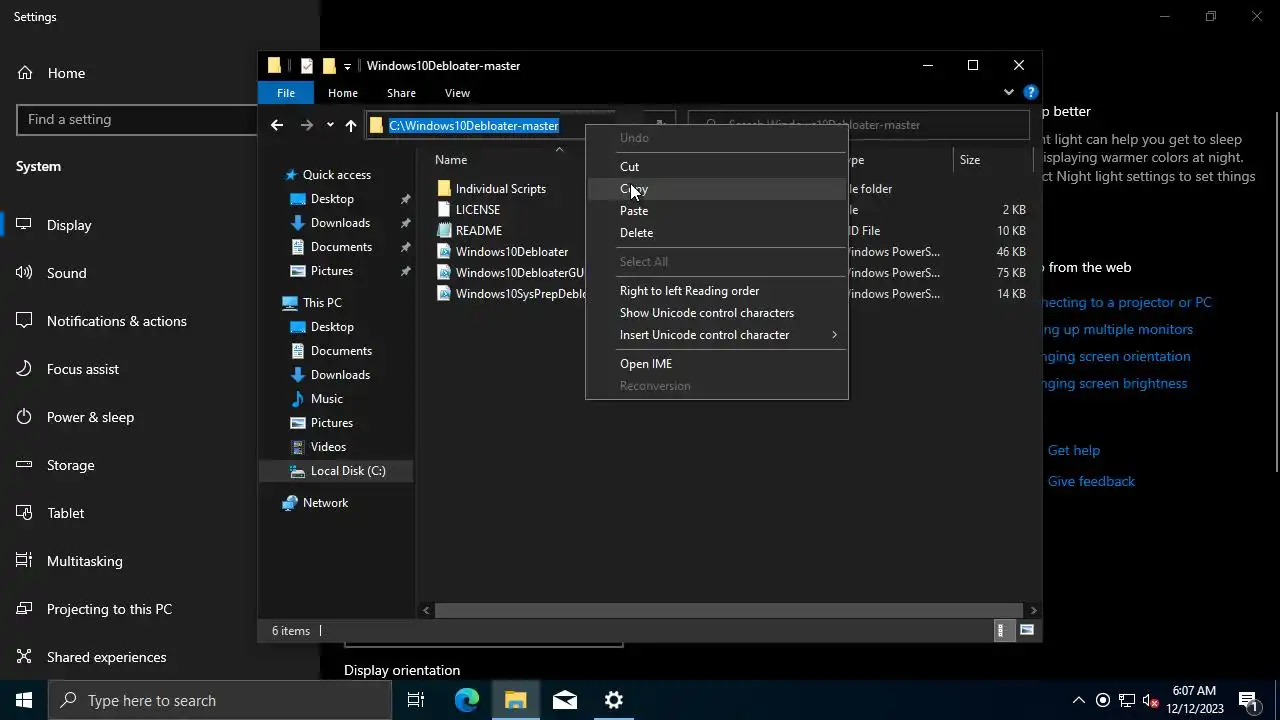Open the Share ribbon tab
Viewport: 1280px width, 720px height.
[401, 93]
